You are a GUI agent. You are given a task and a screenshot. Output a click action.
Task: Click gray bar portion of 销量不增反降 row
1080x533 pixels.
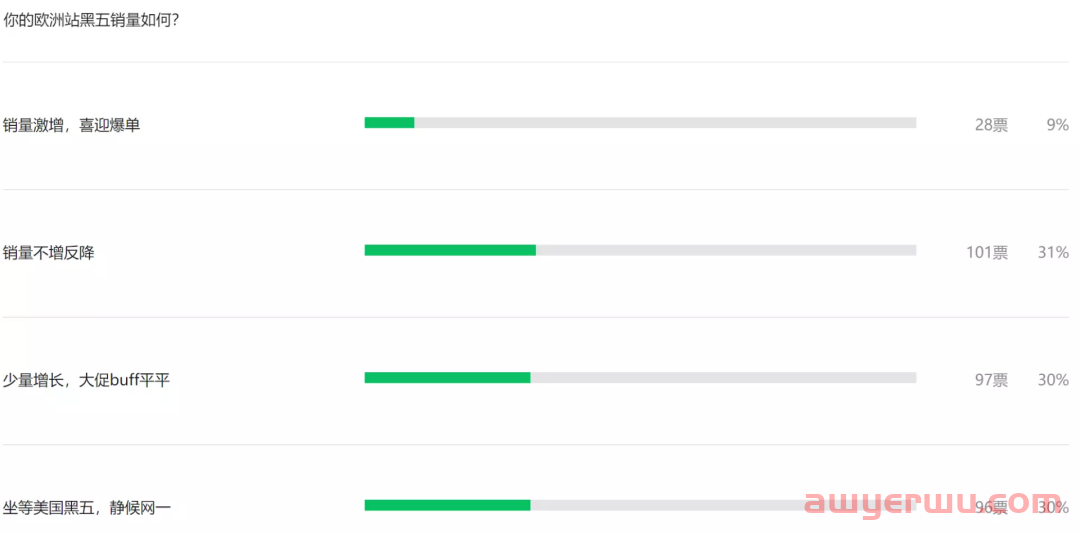tap(726, 250)
